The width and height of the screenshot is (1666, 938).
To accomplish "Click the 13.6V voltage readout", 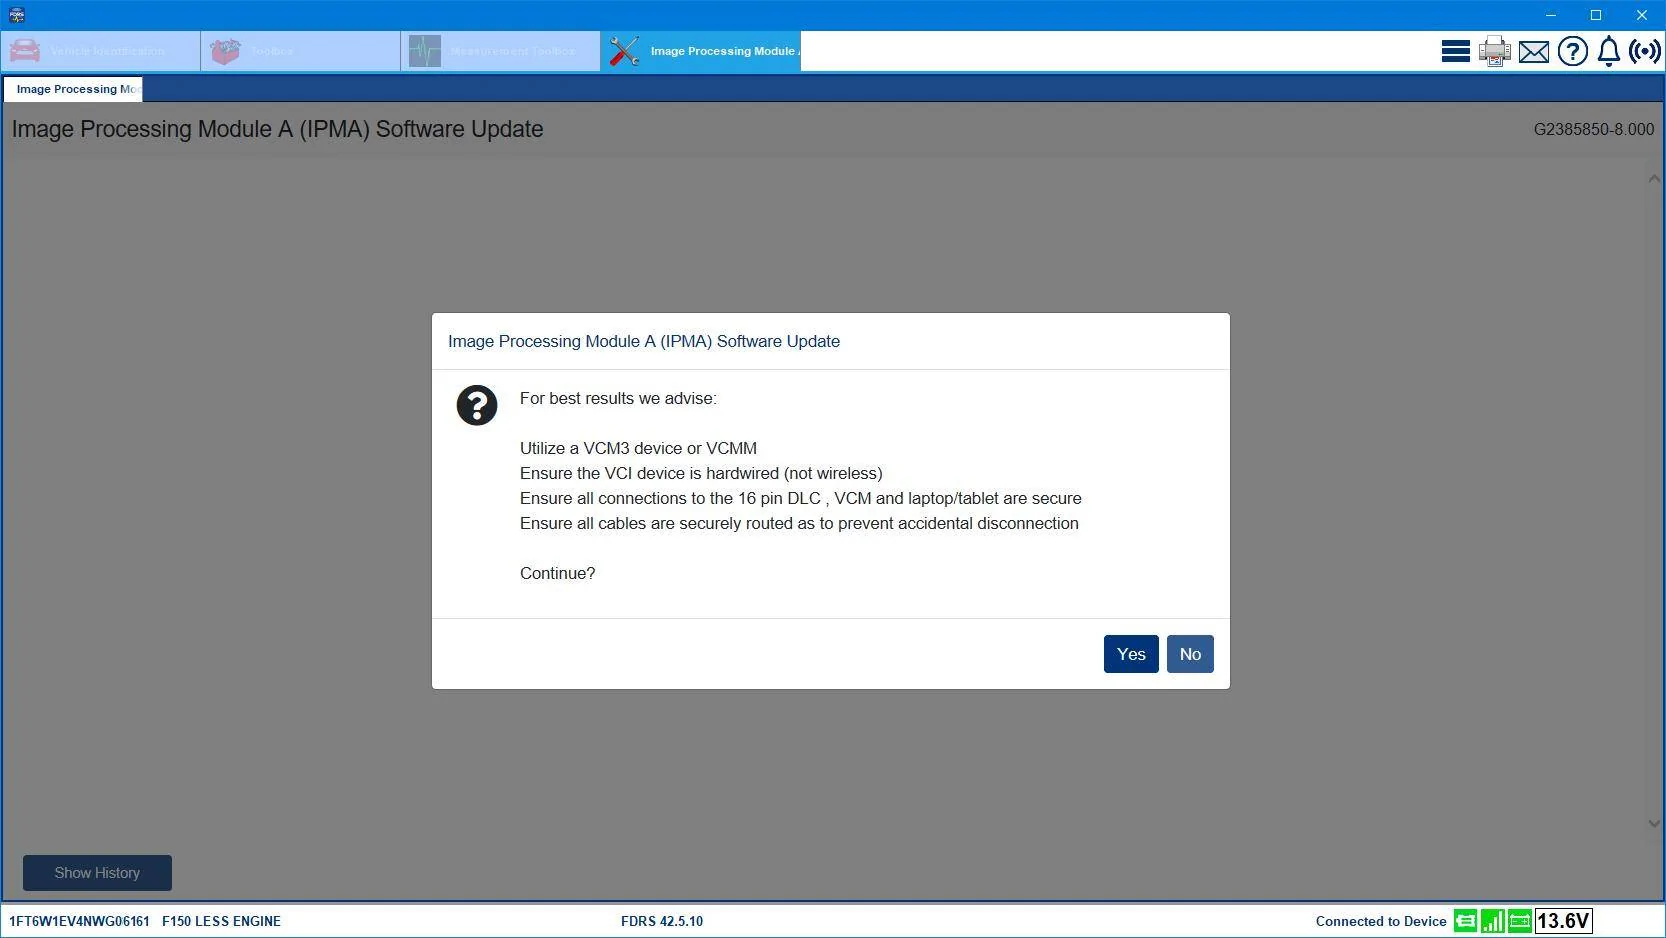I will (x=1563, y=921).
